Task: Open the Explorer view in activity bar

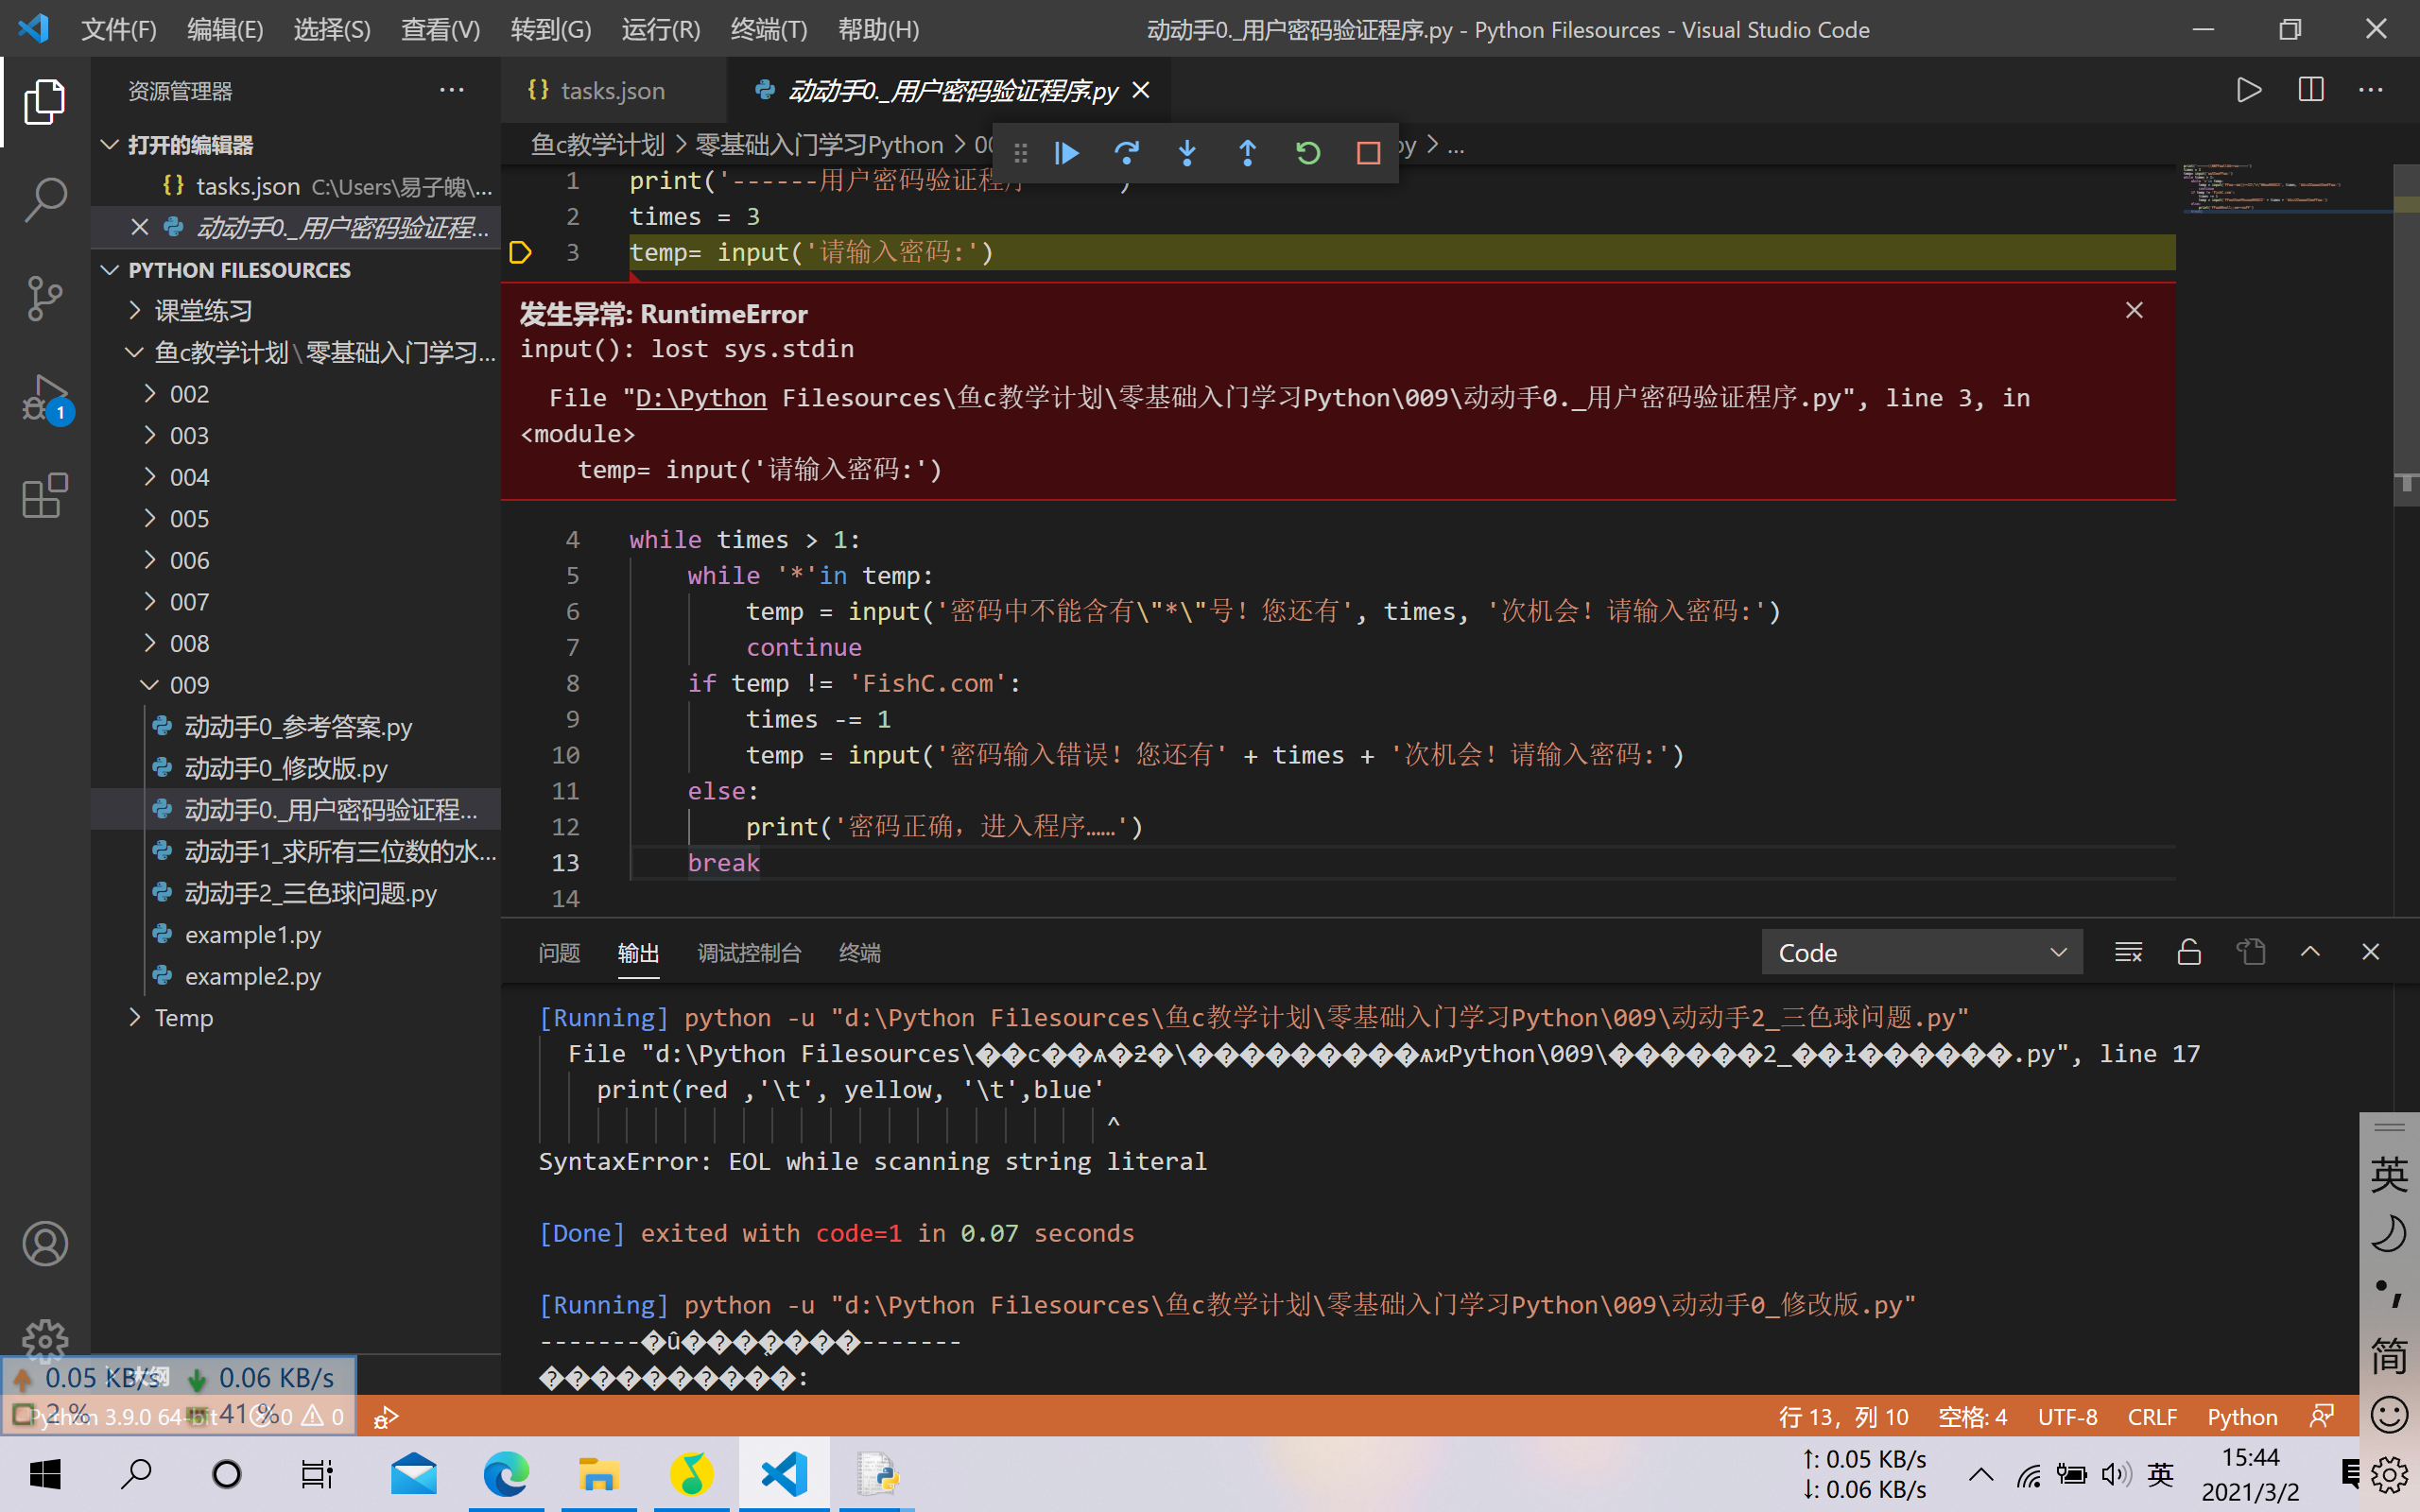Action: pos(45,102)
